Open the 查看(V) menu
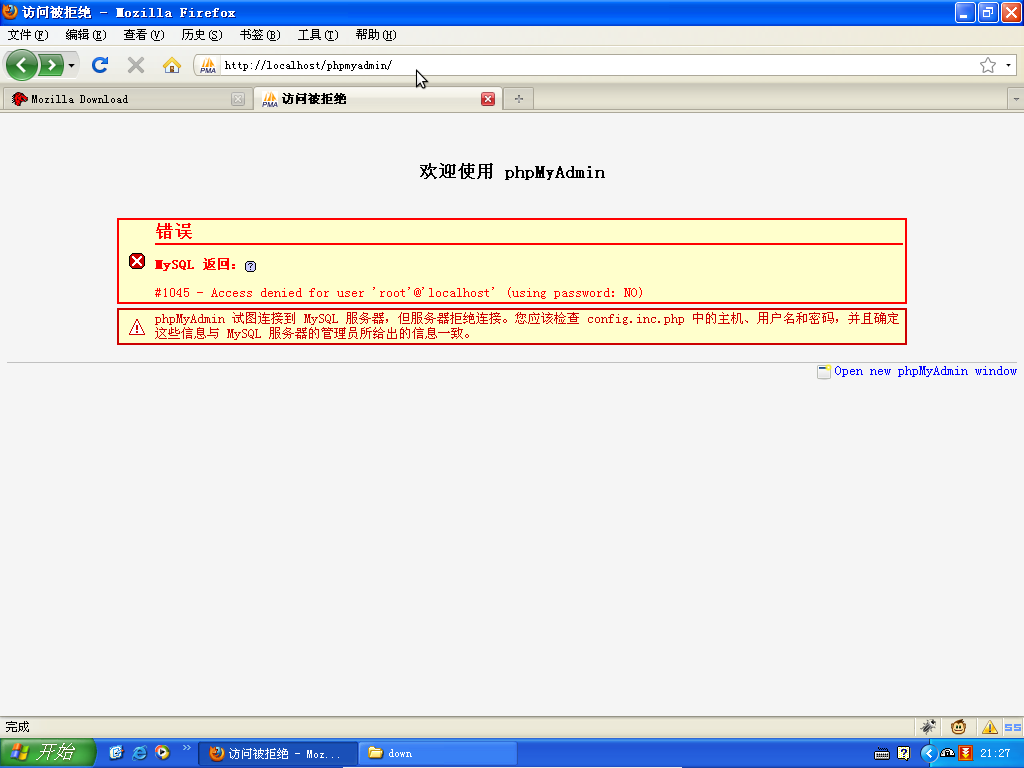The image size is (1024, 768). point(144,35)
